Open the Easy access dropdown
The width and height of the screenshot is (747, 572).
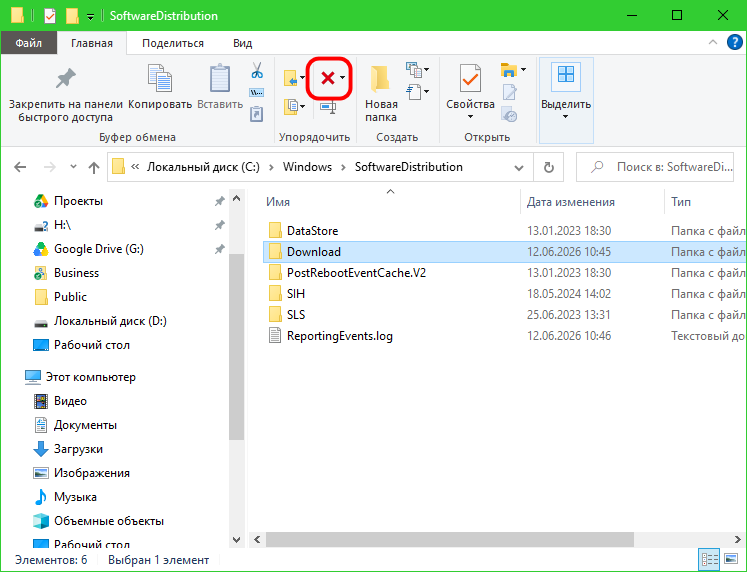click(426, 91)
